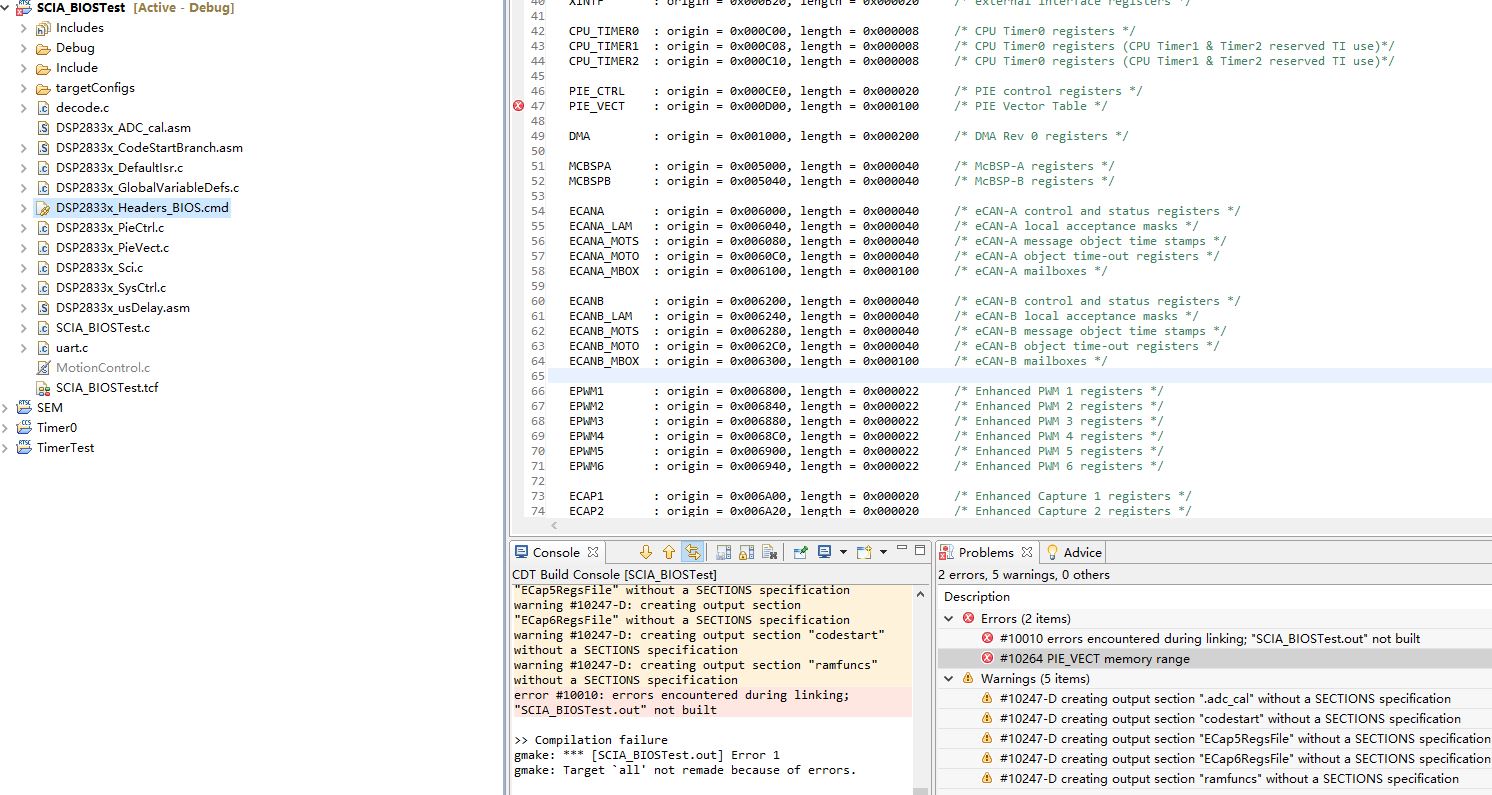Go to previous error in Console toolbar
Screen dimensions: 1492x795
[669, 552]
